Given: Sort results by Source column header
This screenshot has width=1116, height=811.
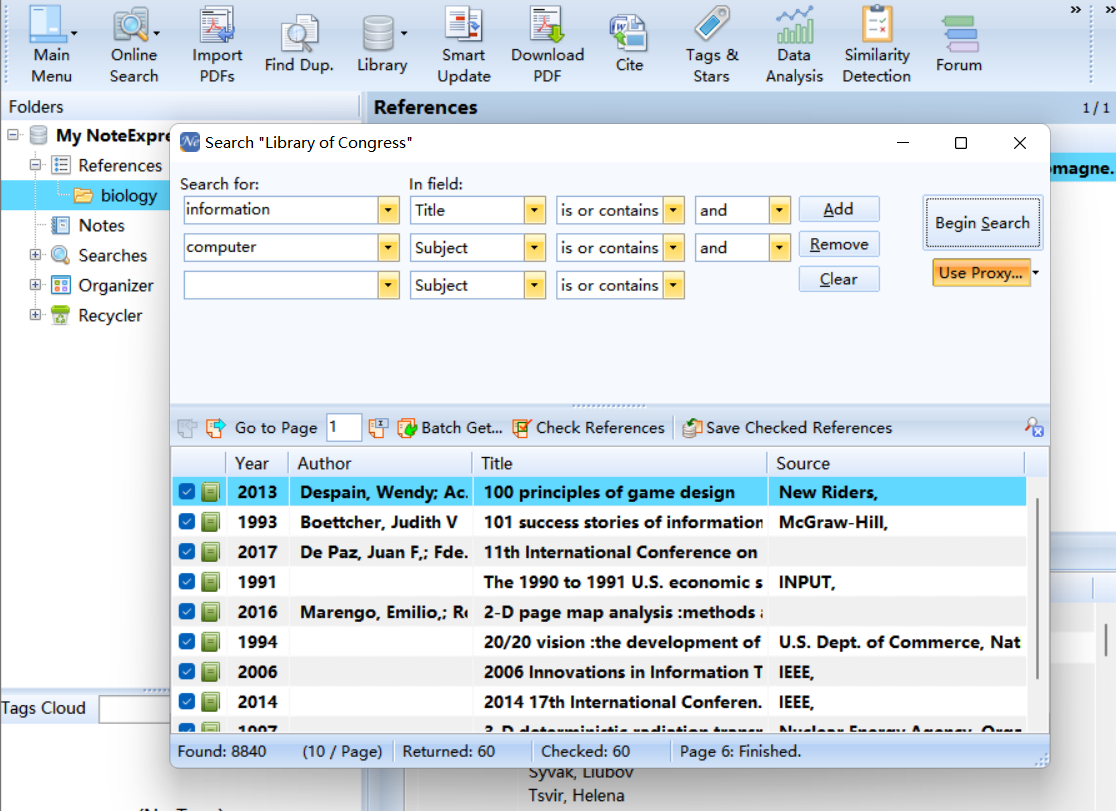Looking at the screenshot, I should coord(895,464).
